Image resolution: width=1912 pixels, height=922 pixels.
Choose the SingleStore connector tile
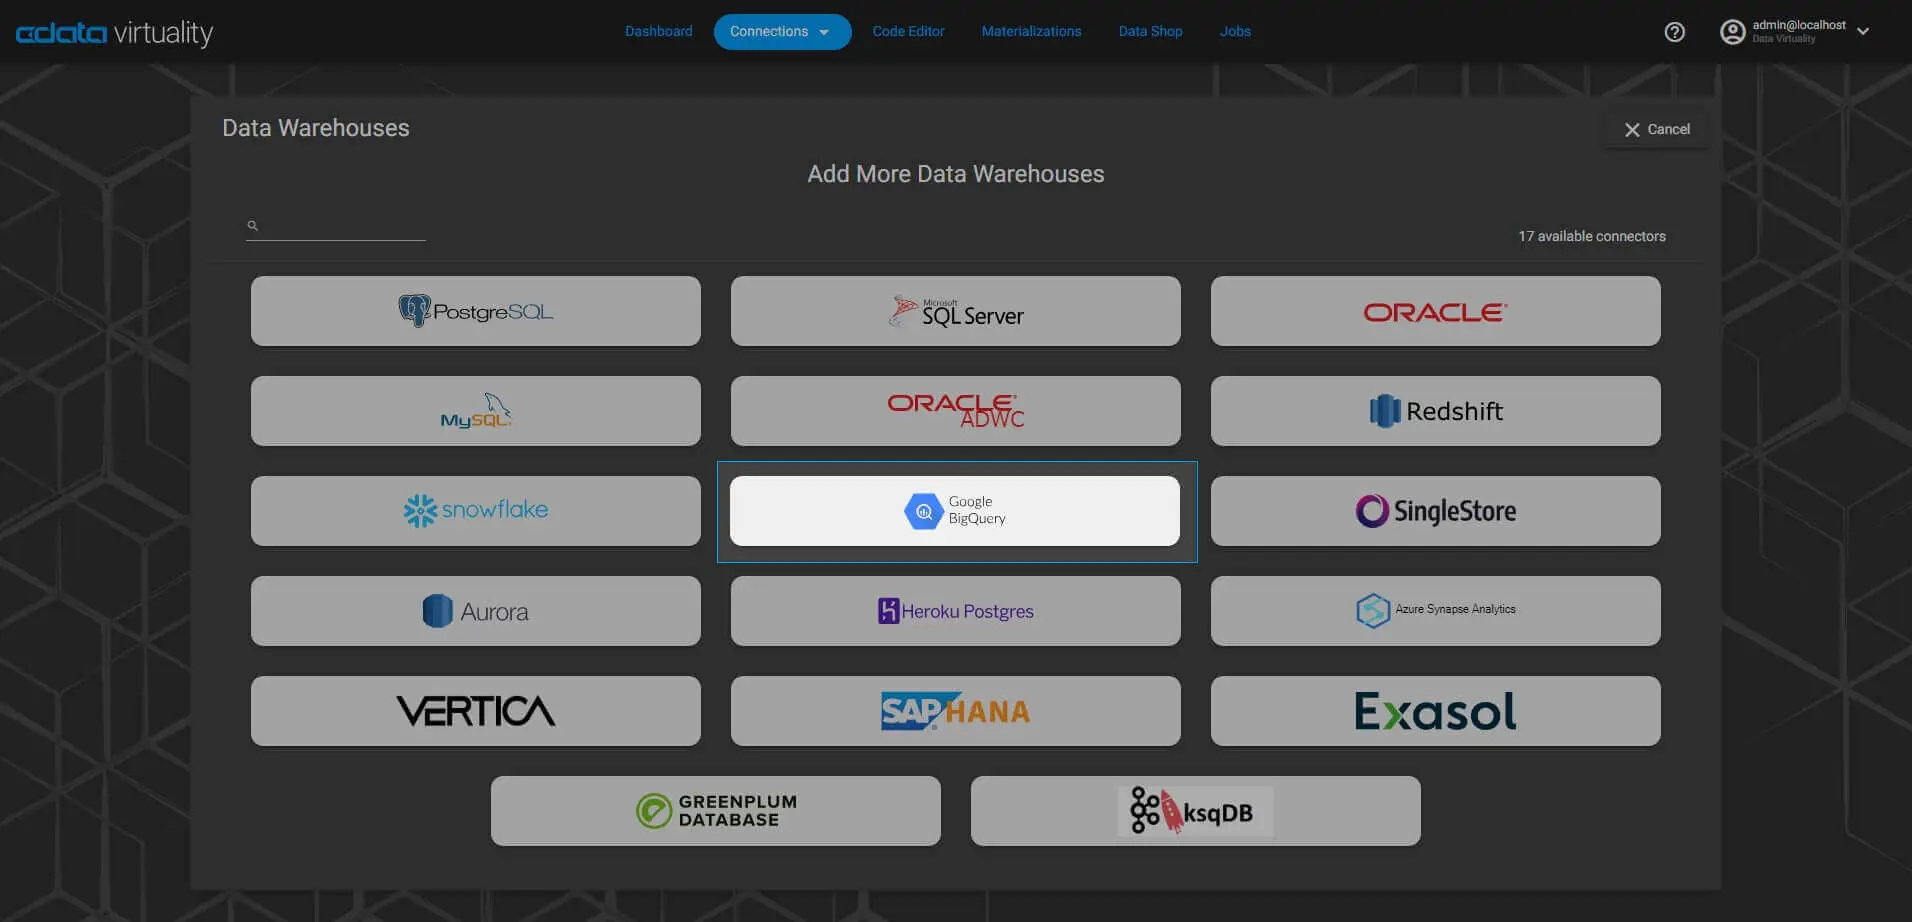pyautogui.click(x=1436, y=511)
